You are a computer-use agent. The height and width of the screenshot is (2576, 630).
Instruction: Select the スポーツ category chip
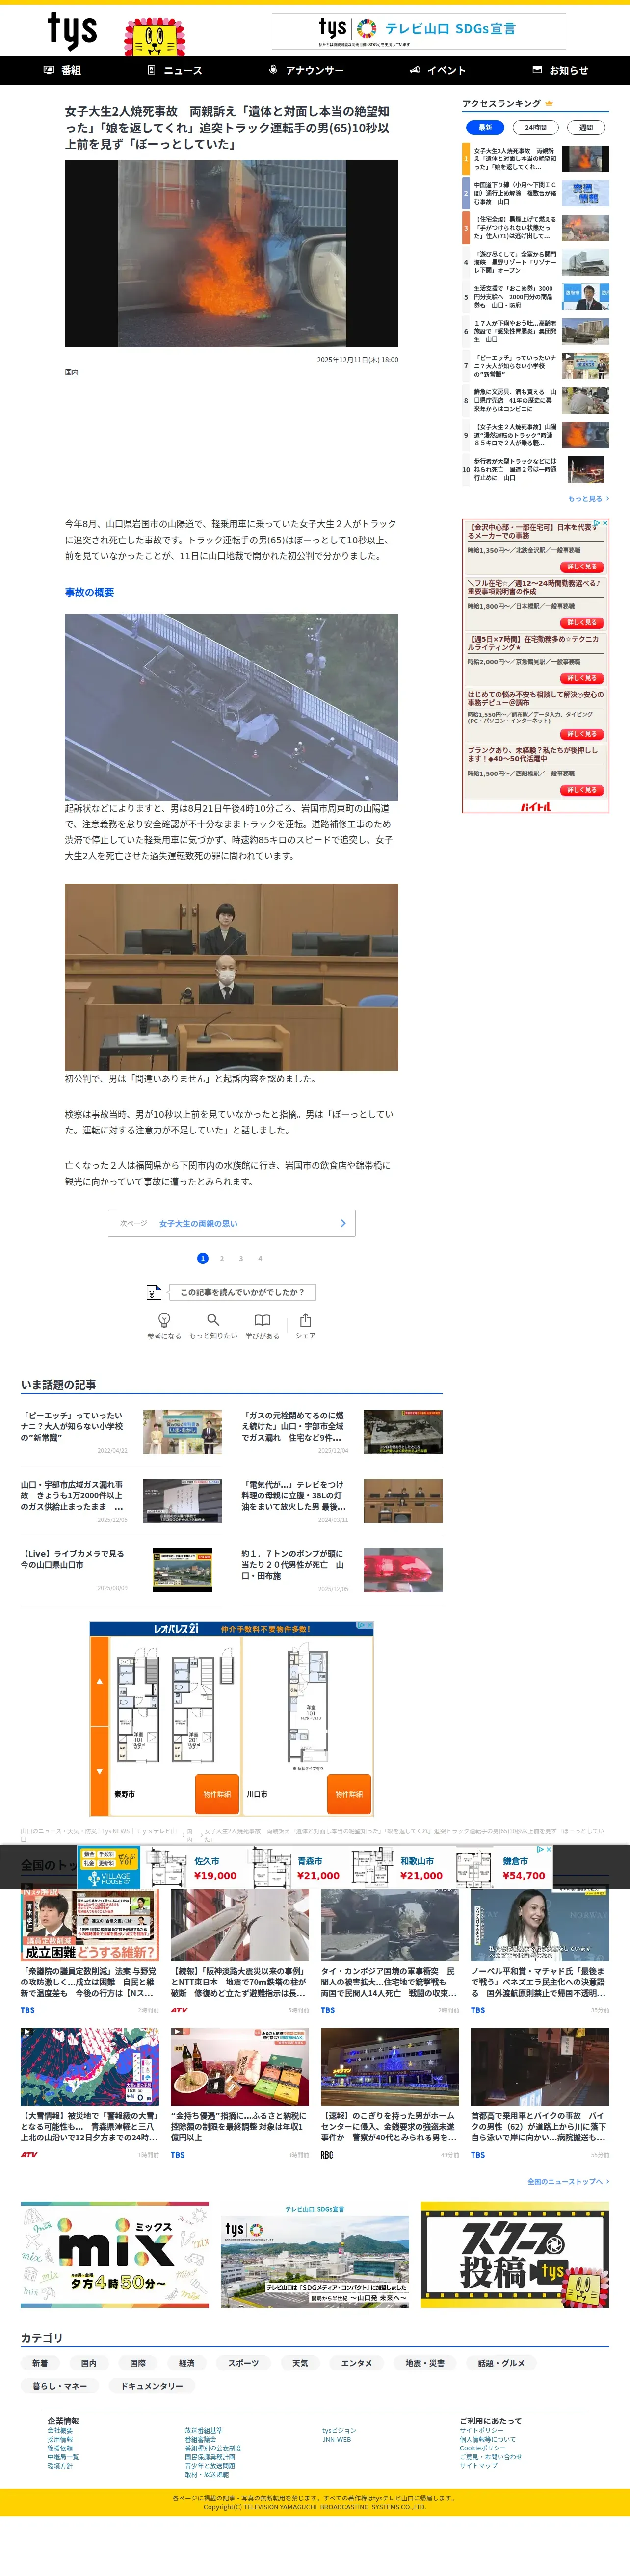click(243, 2363)
